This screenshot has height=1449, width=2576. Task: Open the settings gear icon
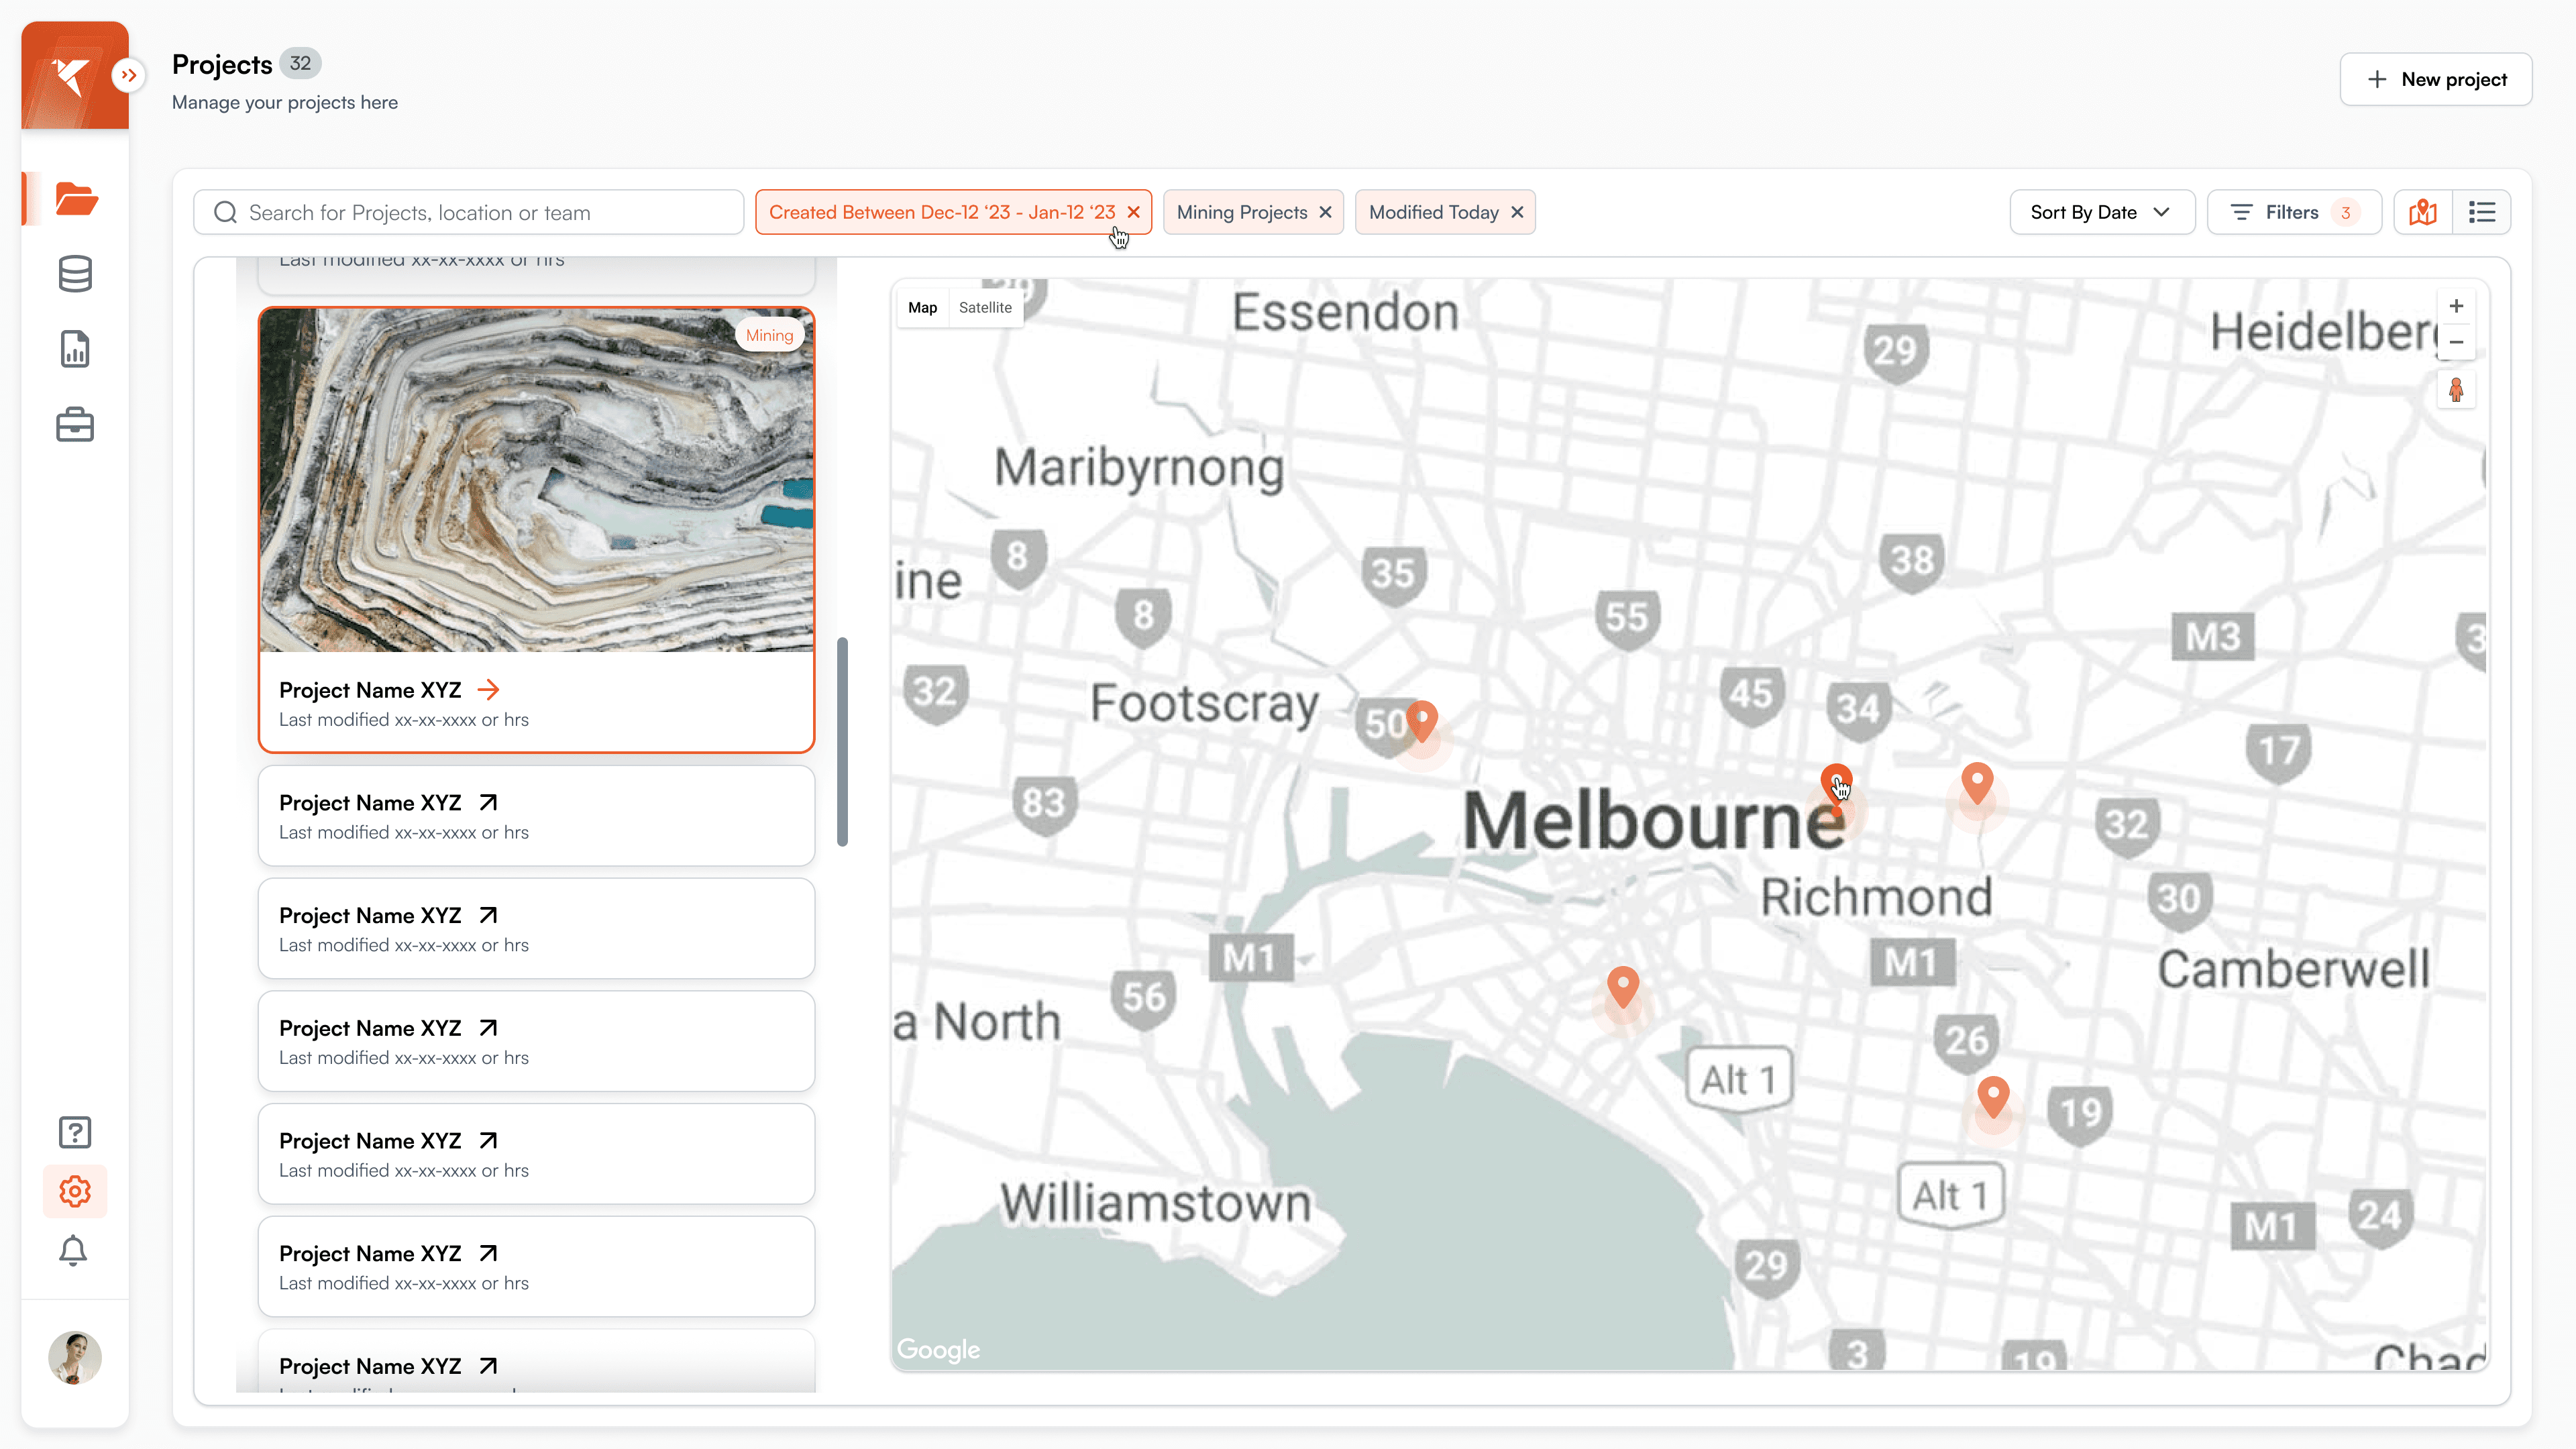coord(75,1191)
